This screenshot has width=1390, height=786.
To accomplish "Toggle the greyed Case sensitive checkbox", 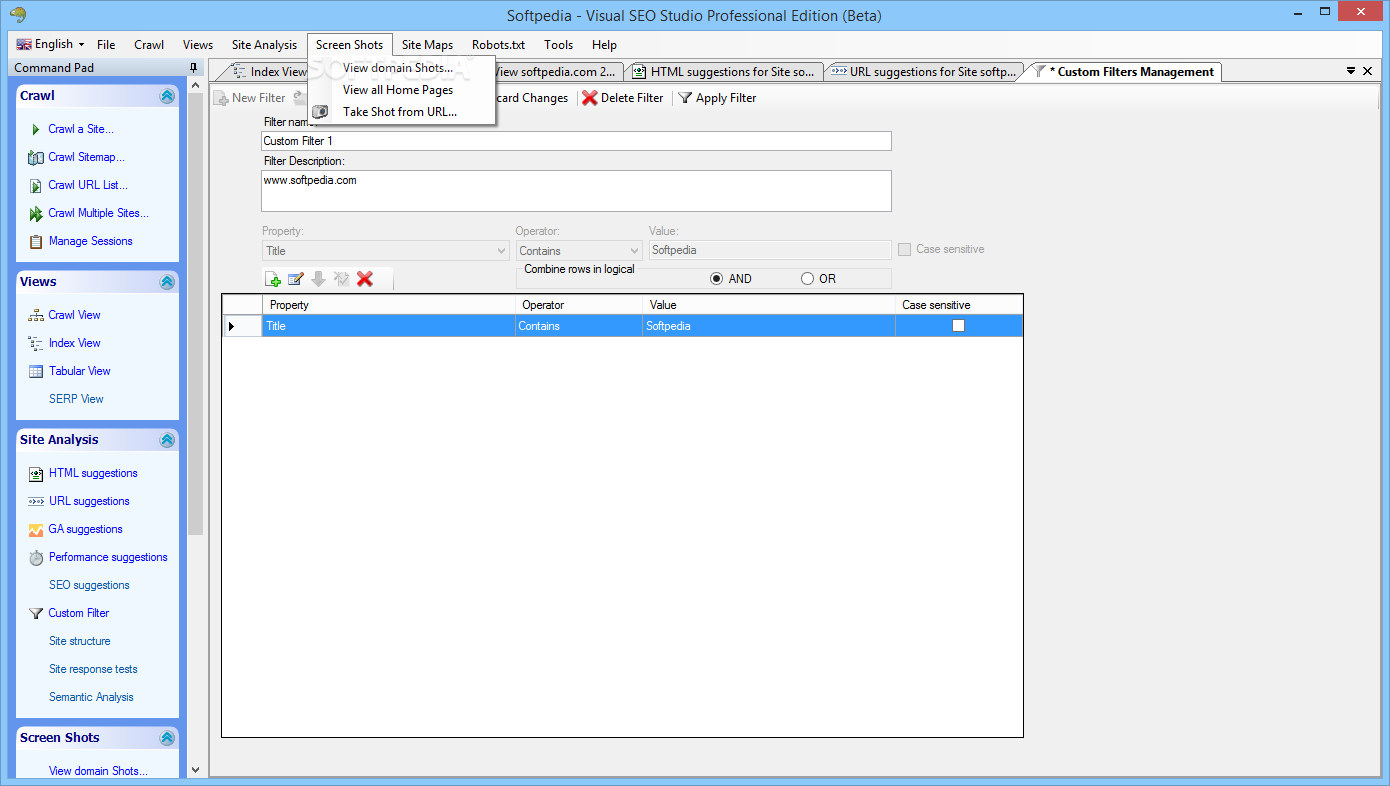I will 904,249.
